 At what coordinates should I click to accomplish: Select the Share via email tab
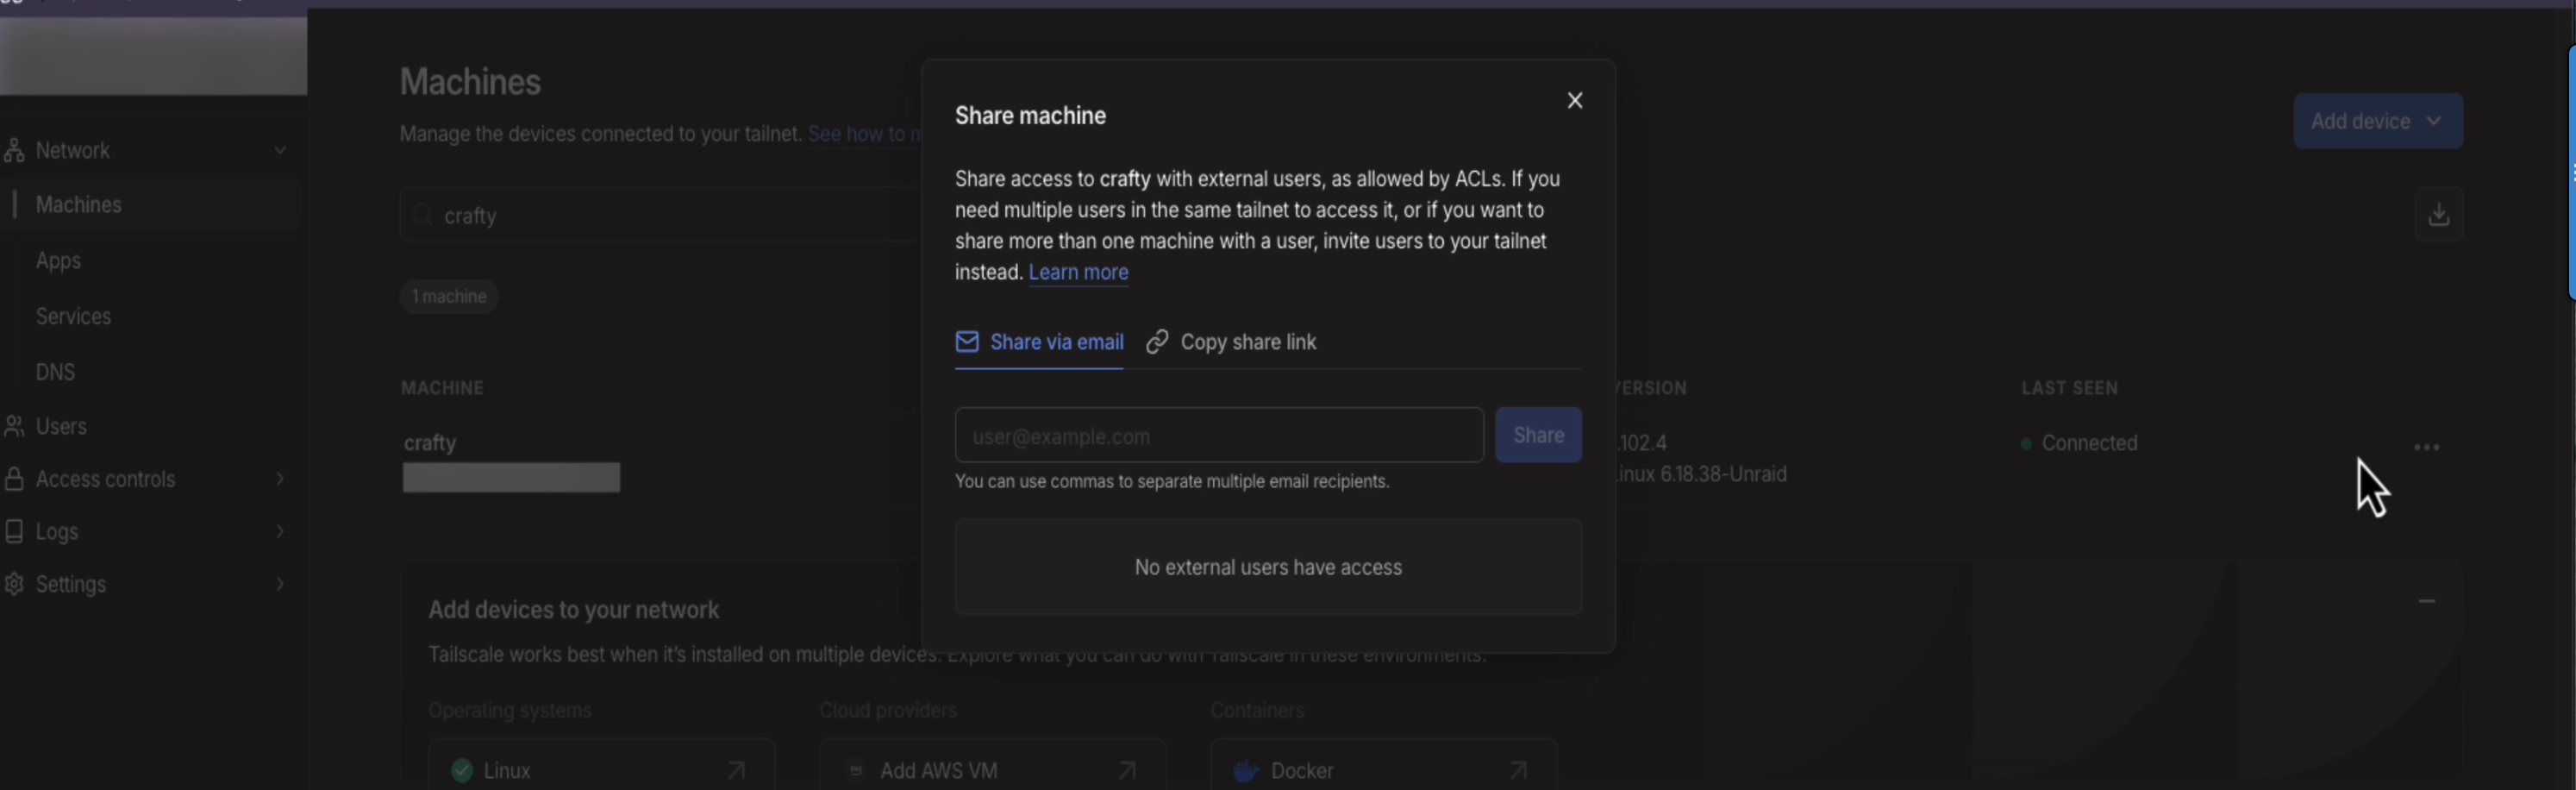(1039, 342)
